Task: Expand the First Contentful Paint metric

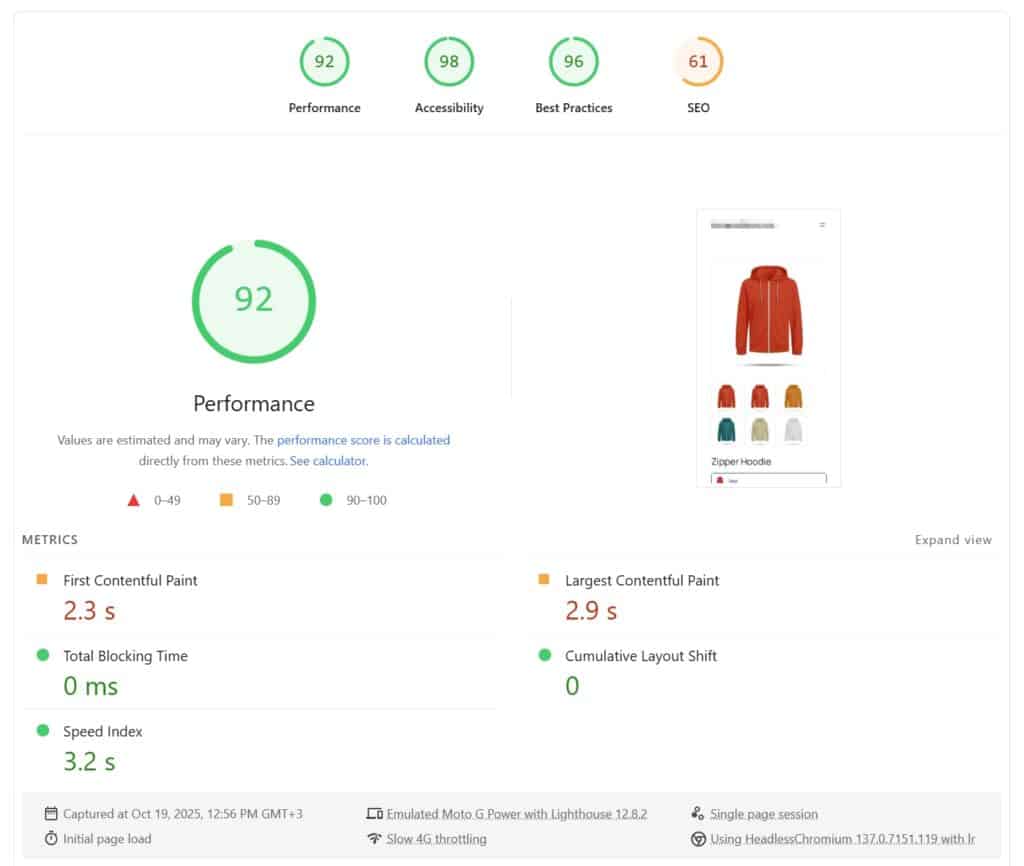Action: pos(130,580)
